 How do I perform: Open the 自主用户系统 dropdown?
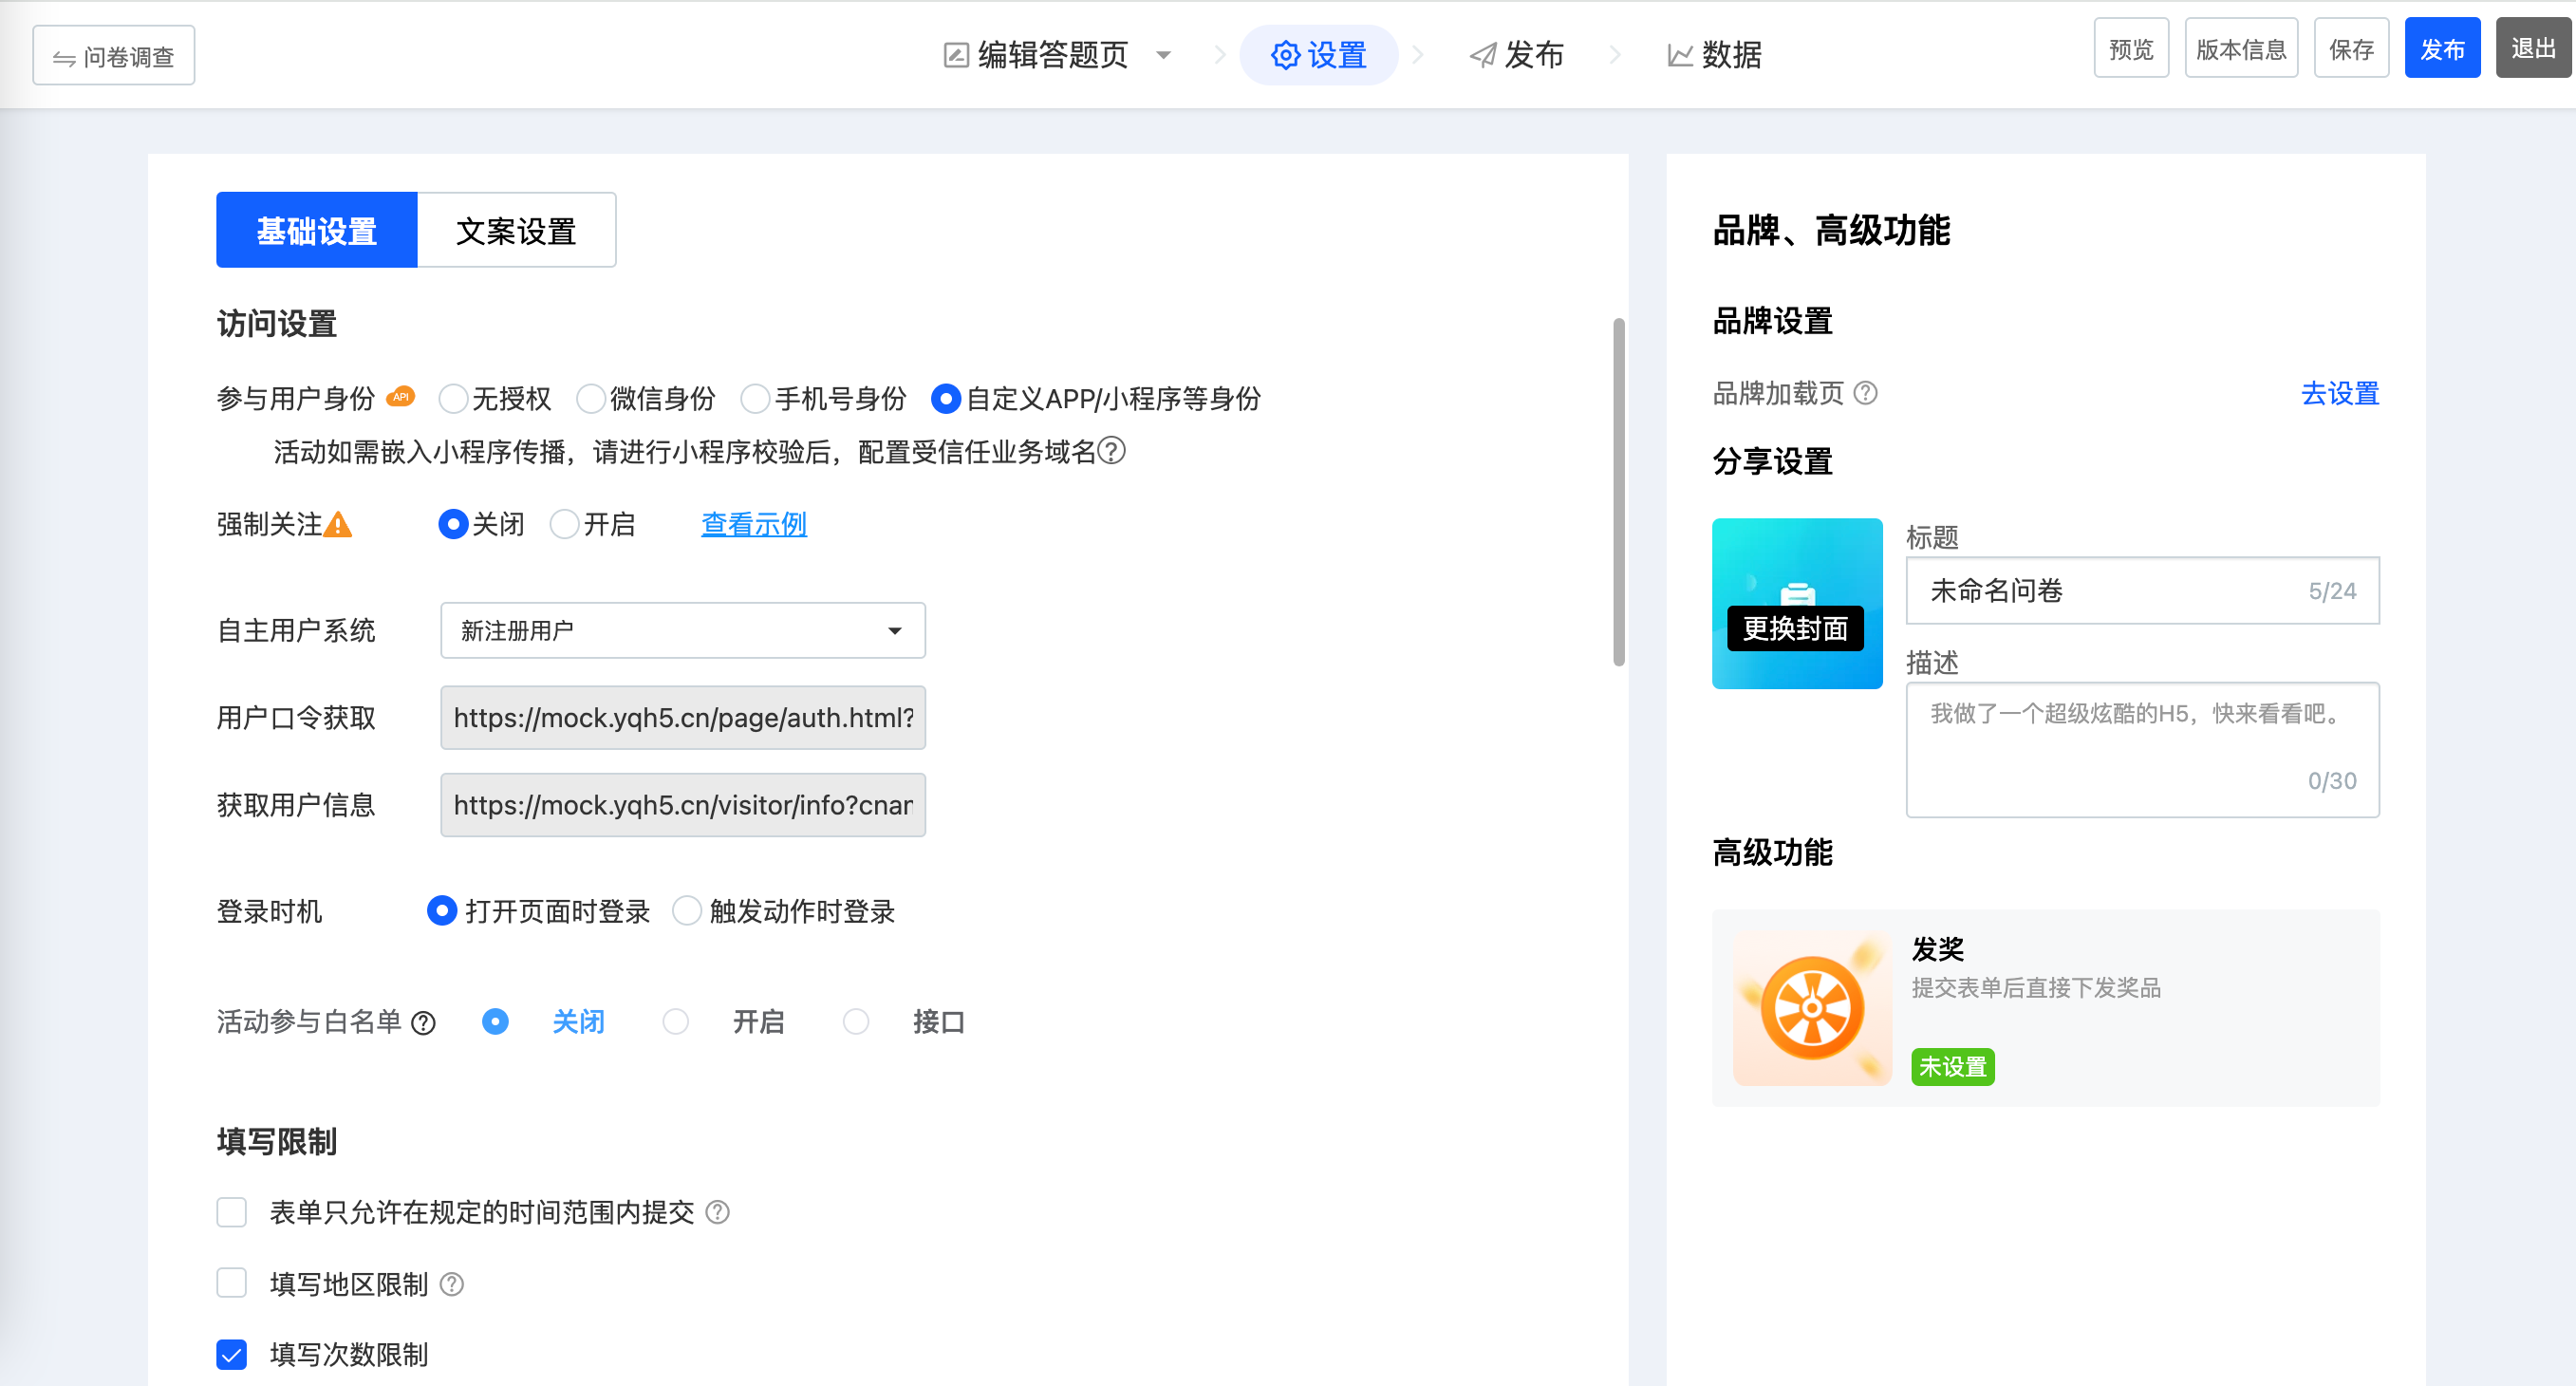tap(683, 630)
